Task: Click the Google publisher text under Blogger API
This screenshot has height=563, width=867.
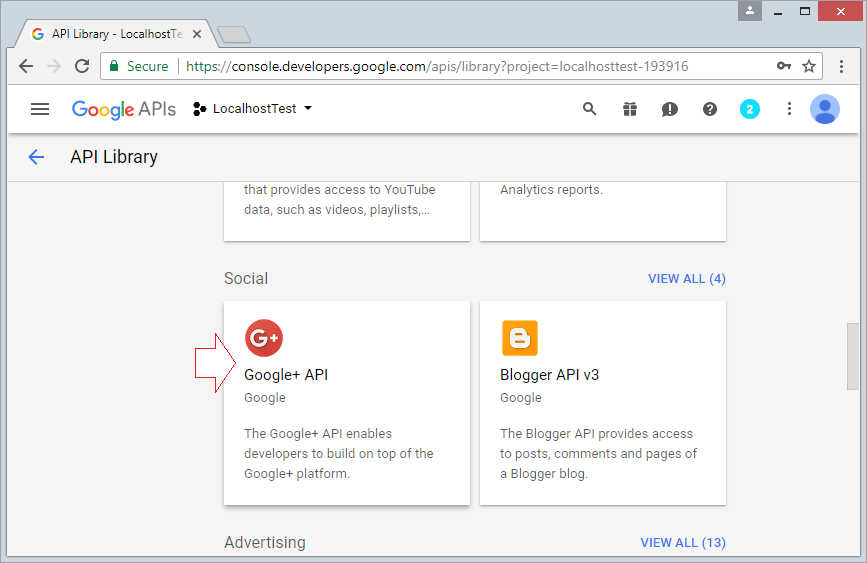Action: pyautogui.click(x=521, y=398)
